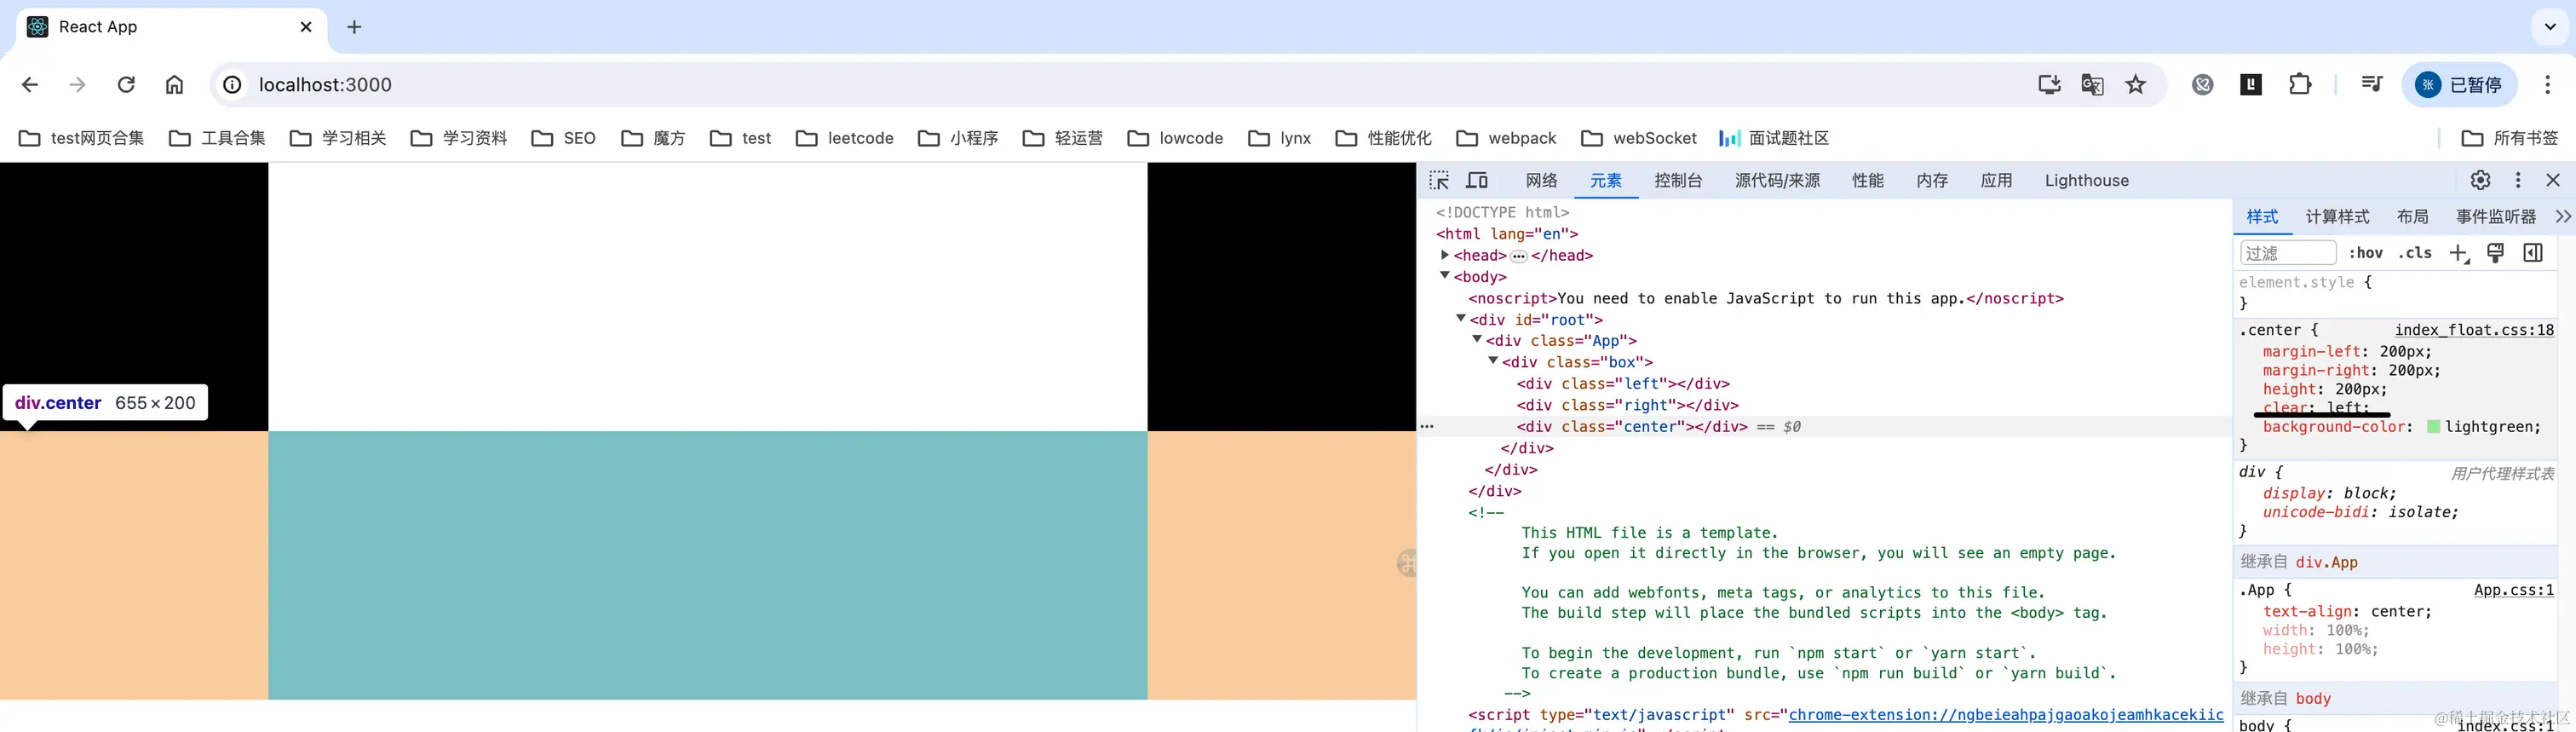Open actions menu for the center node
This screenshot has width=2576, height=732.
point(1427,426)
